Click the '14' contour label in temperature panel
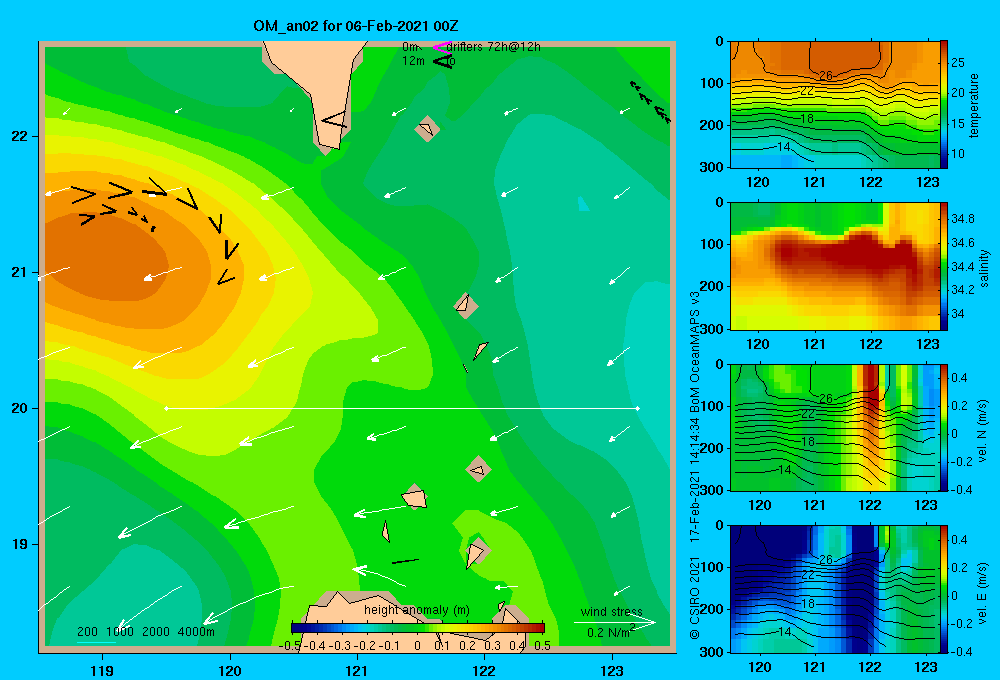Viewport: 1000px width, 680px height. pos(784,147)
